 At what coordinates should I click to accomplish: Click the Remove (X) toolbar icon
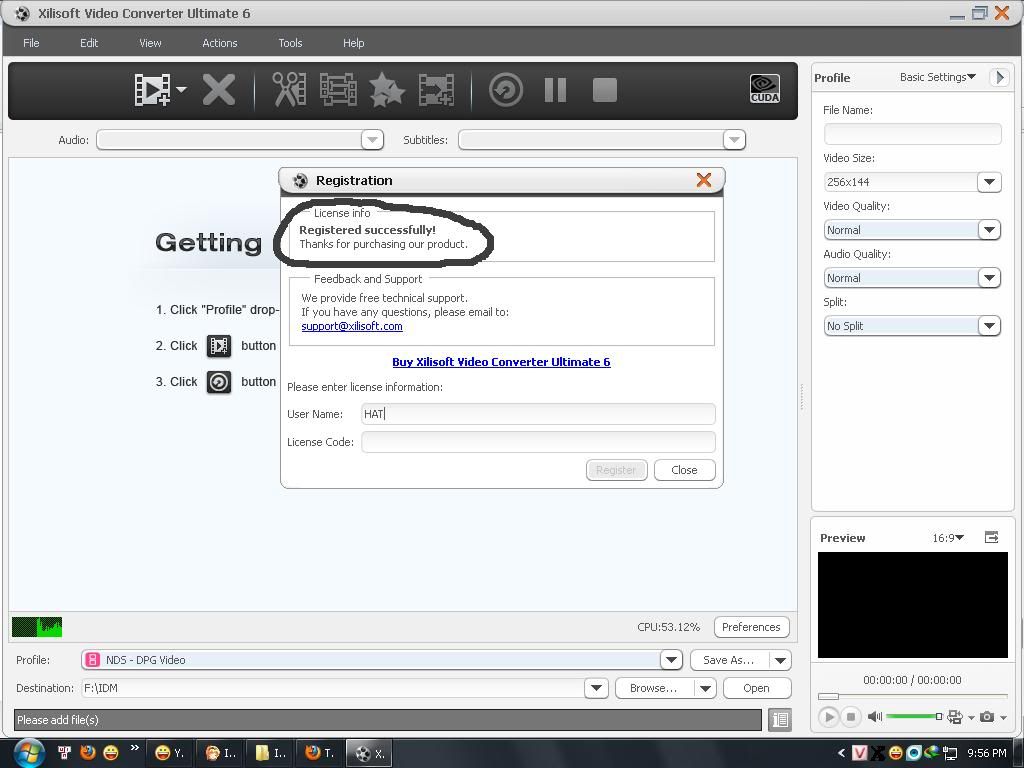pyautogui.click(x=219, y=89)
